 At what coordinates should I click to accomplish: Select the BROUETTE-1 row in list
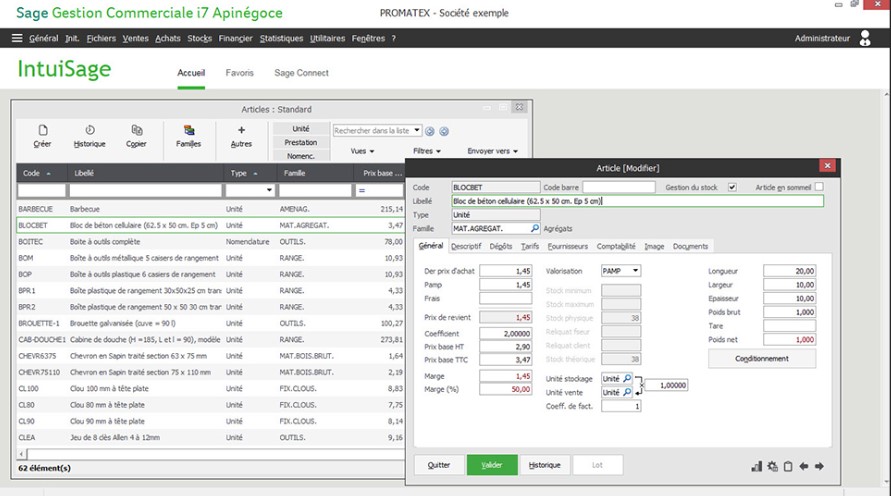coord(211,323)
